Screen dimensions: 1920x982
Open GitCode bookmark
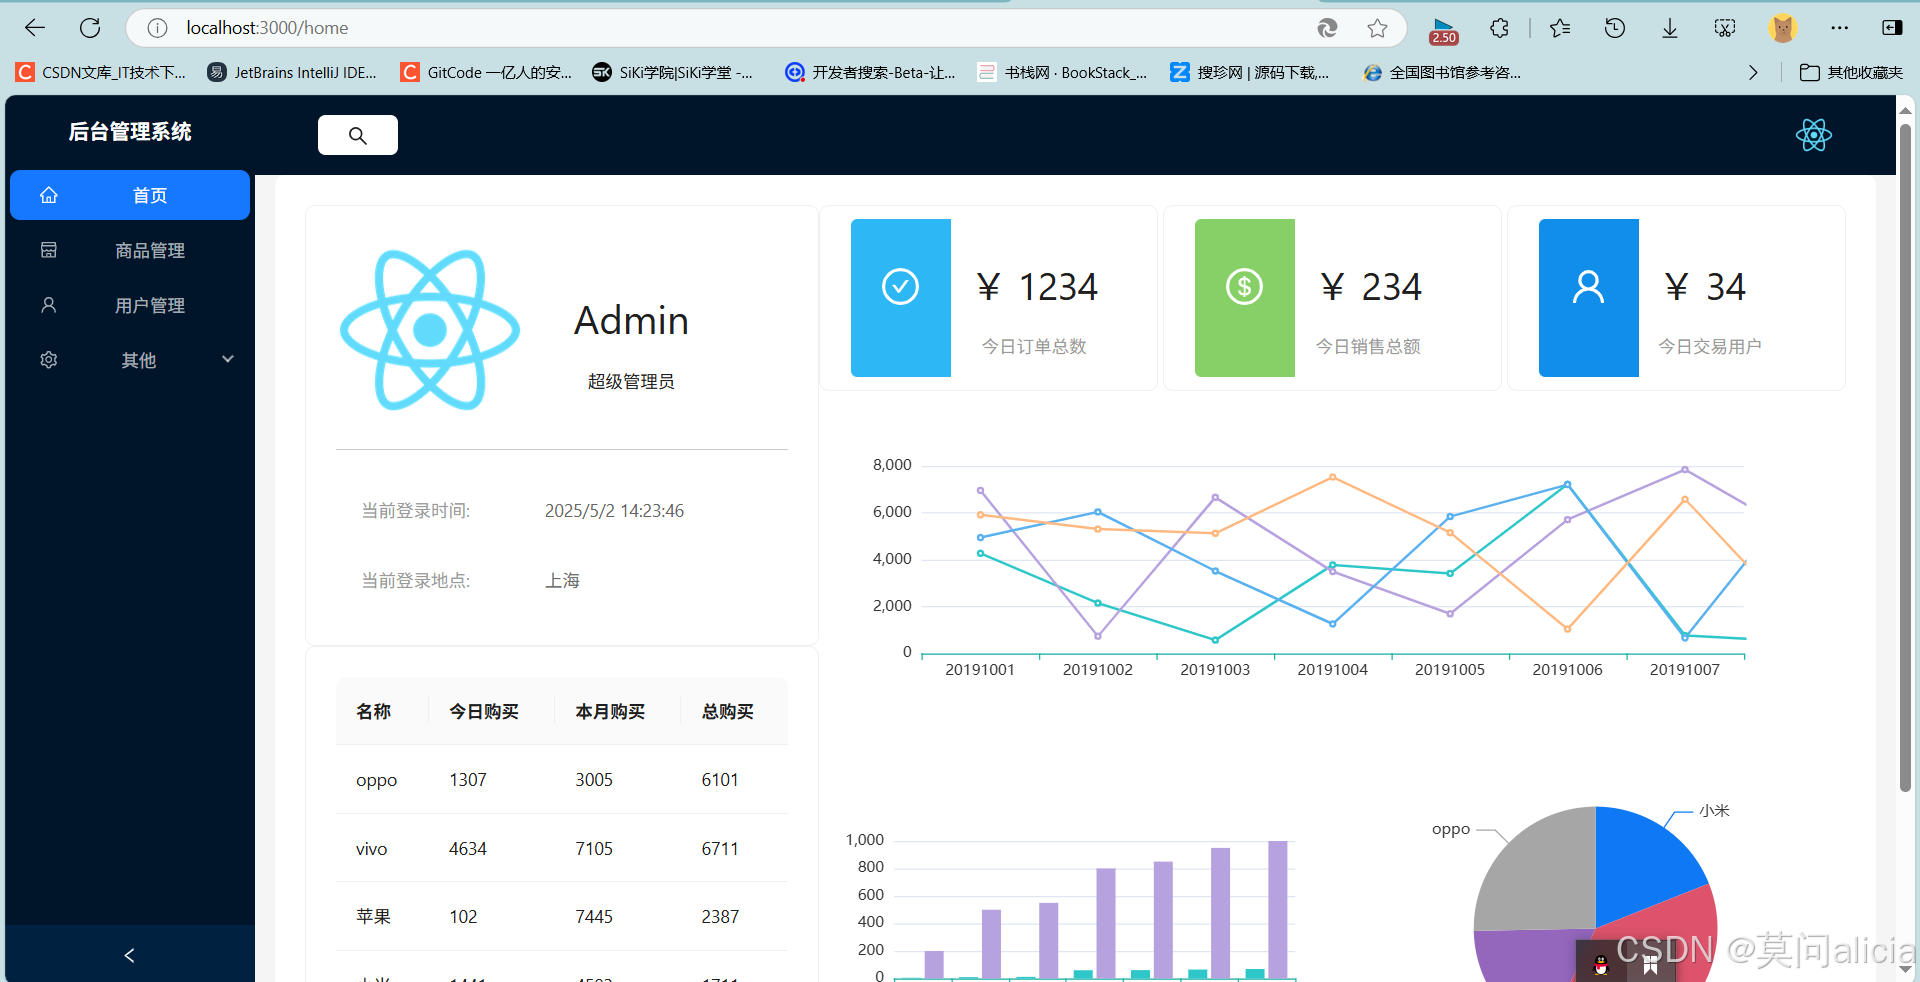[x=486, y=72]
